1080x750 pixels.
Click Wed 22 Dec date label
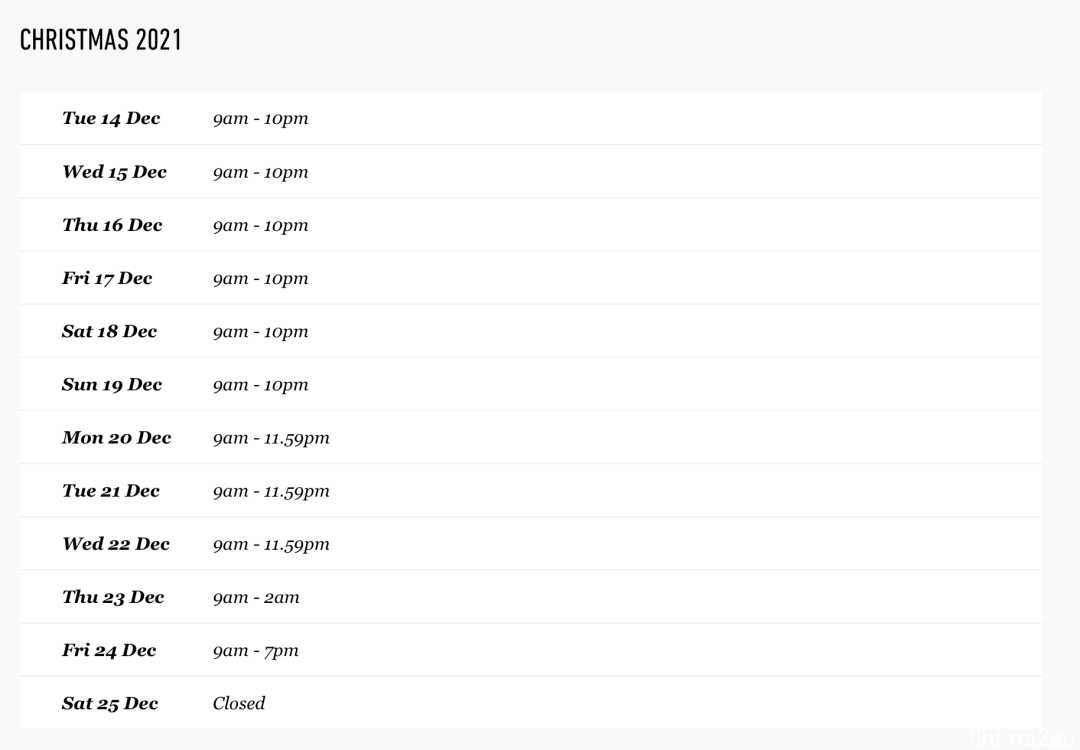click(x=116, y=544)
